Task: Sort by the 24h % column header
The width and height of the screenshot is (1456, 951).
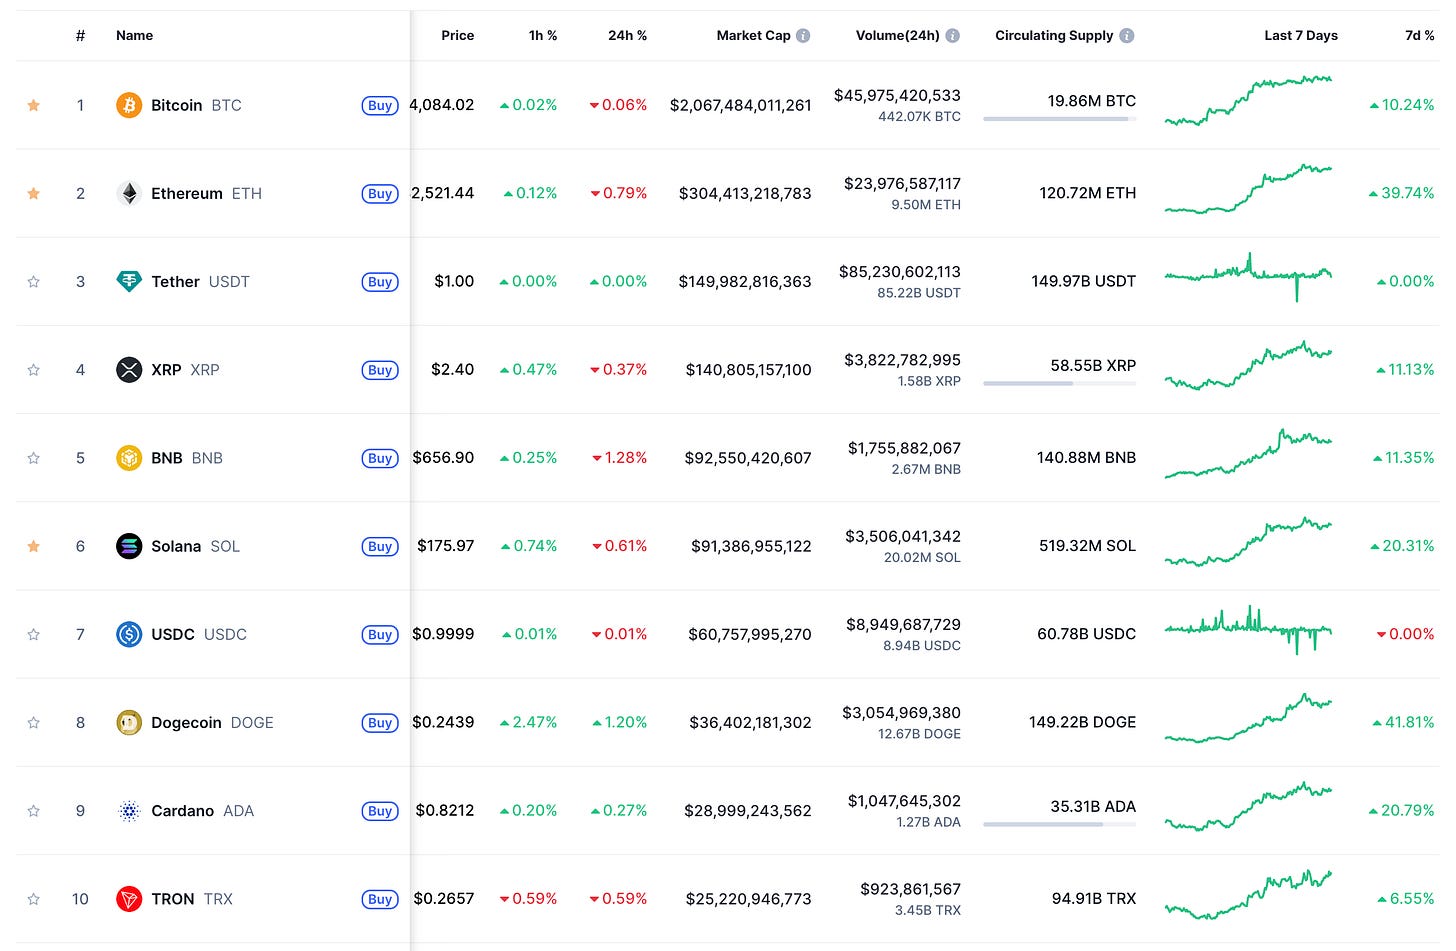Action: [627, 35]
